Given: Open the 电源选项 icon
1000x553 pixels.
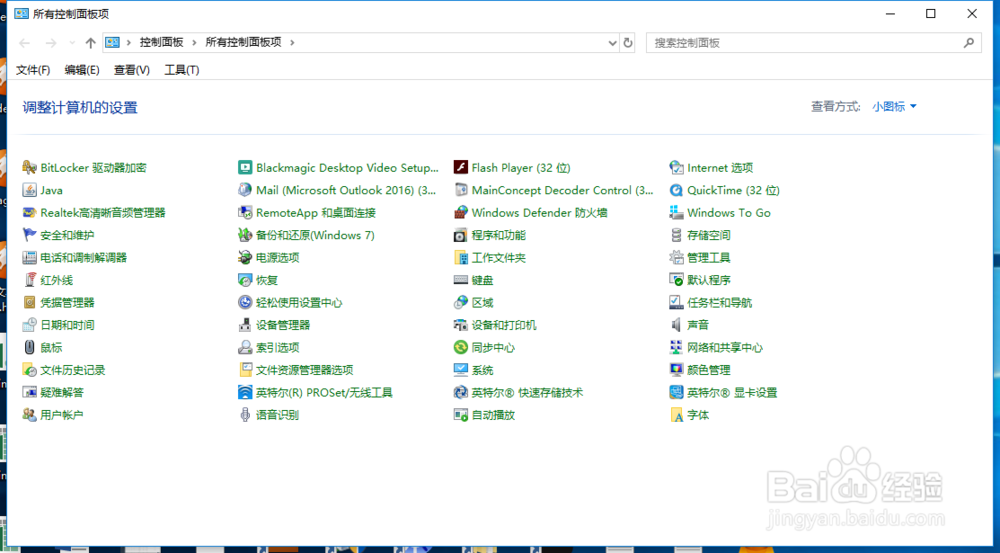Looking at the screenshot, I should 245,258.
